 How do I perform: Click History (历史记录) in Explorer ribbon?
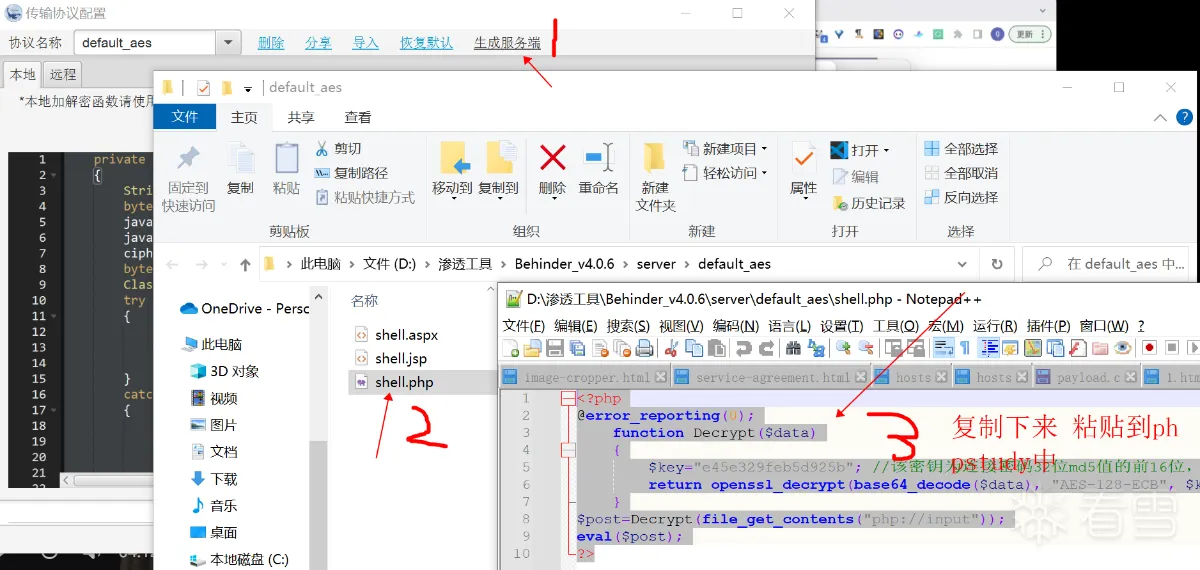(868, 203)
